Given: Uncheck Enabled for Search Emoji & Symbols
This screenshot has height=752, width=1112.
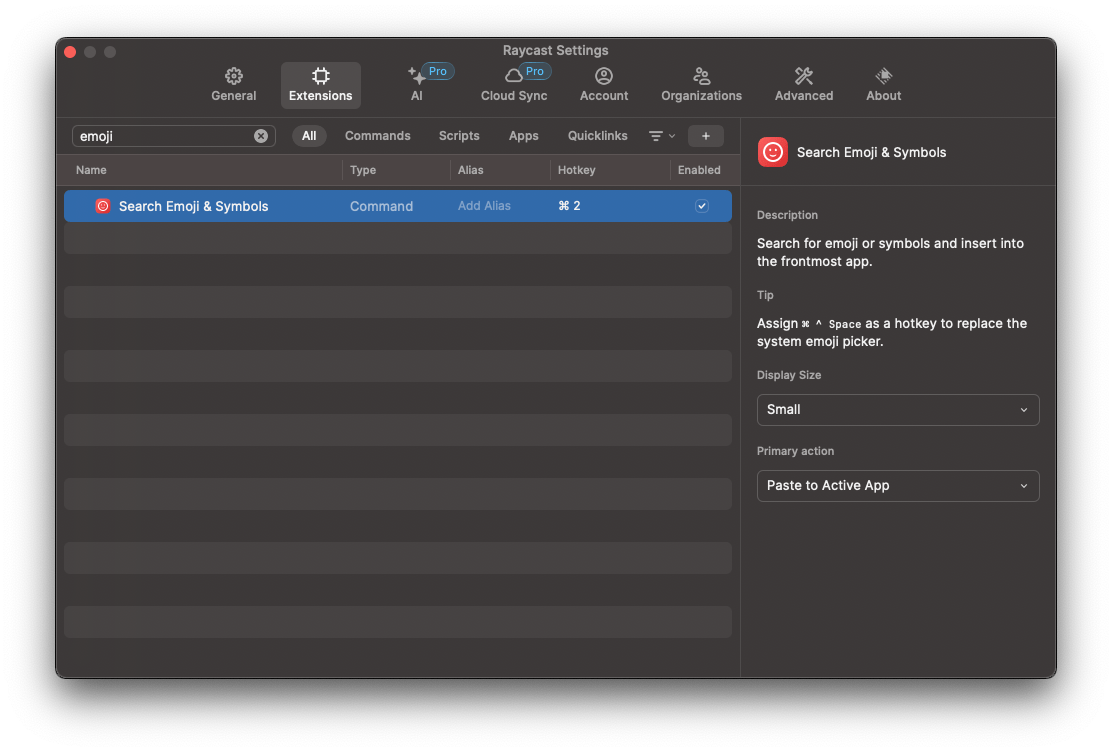Looking at the screenshot, I should tap(701, 206).
